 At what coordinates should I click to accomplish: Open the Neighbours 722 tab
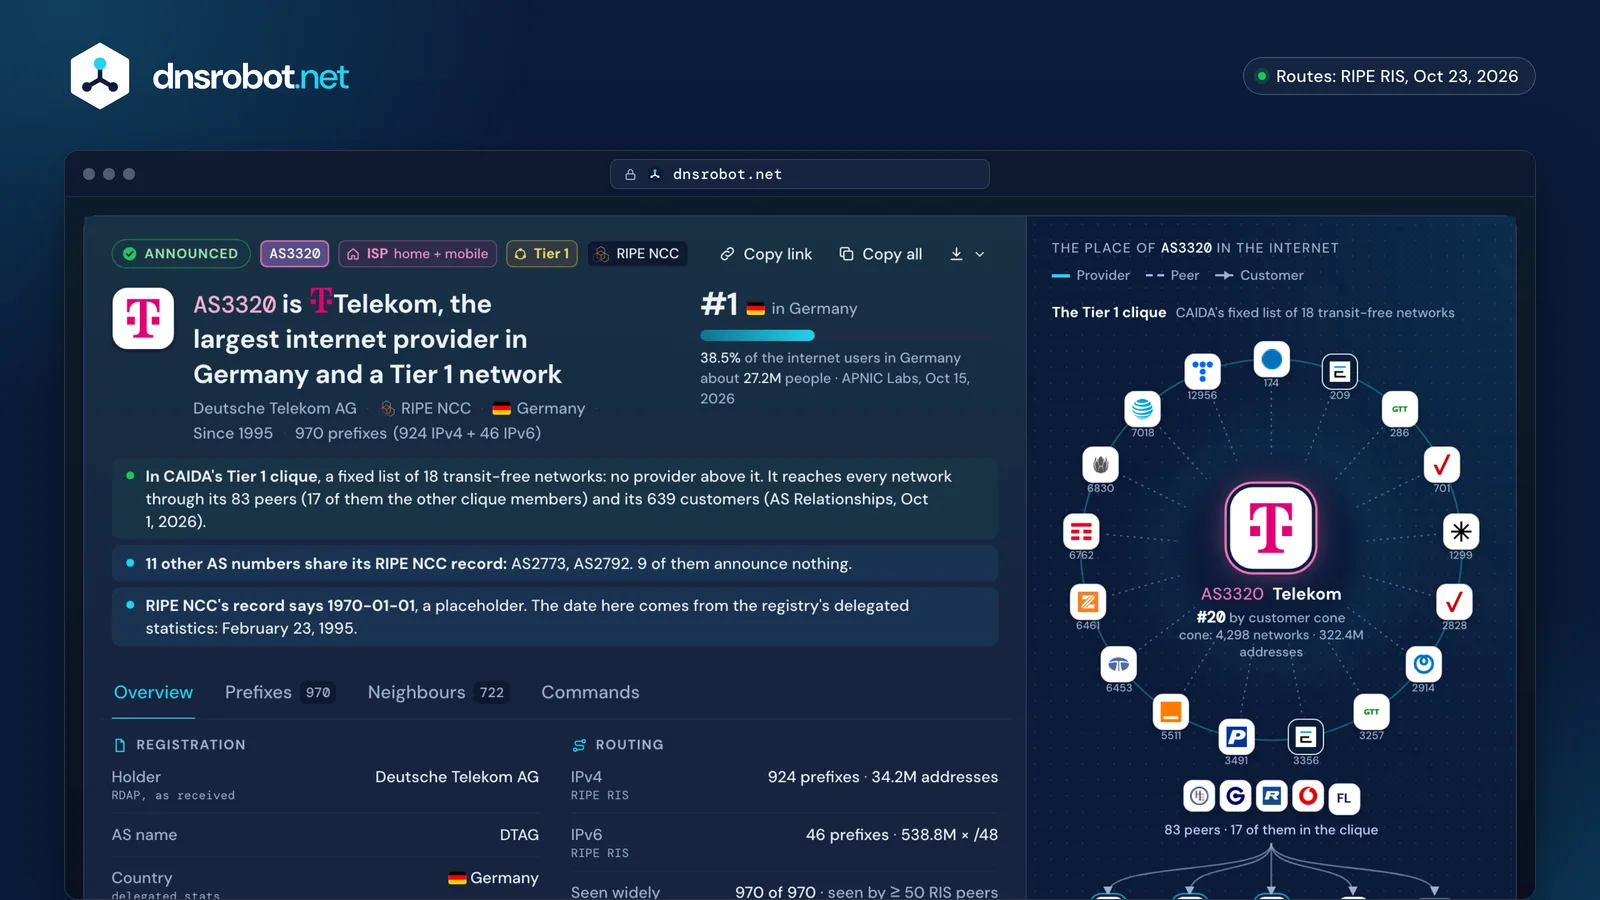tap(438, 692)
